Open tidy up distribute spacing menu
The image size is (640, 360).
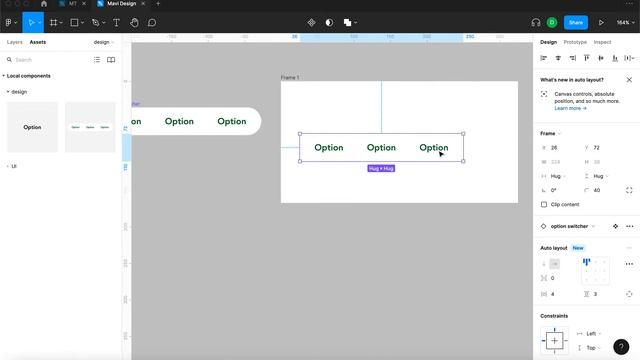[629, 58]
